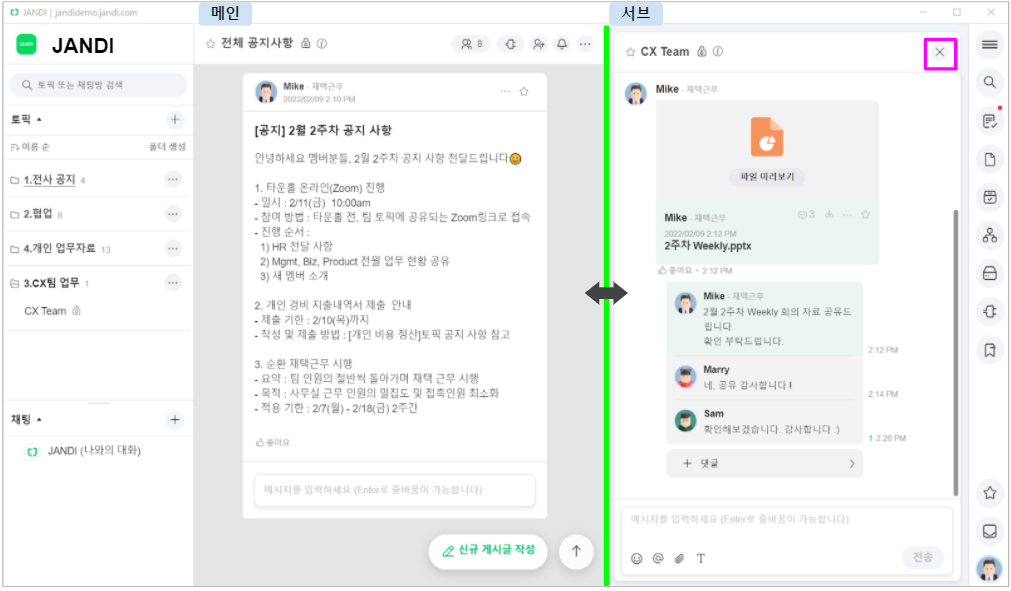1011x591 pixels.
Task: Click 신규 게시글 작성 button
Action: tap(488, 550)
